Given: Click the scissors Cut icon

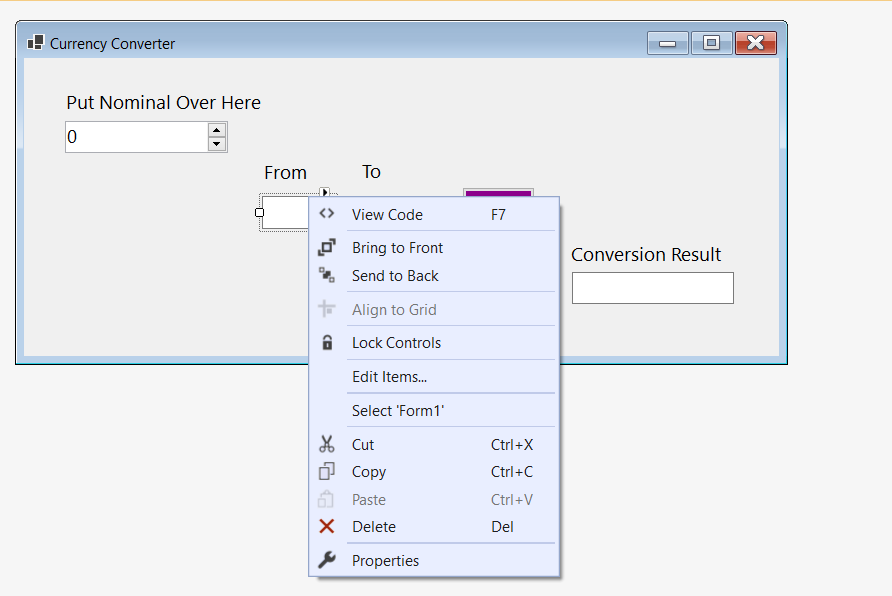Looking at the screenshot, I should tap(327, 444).
